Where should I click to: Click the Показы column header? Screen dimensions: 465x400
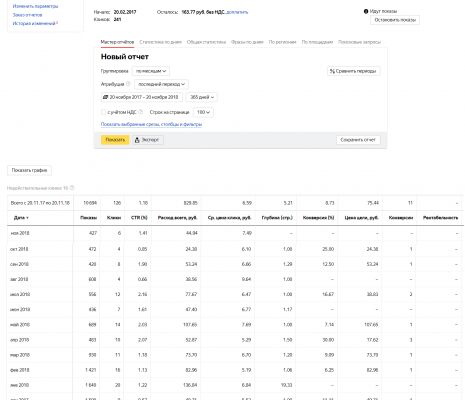88,218
